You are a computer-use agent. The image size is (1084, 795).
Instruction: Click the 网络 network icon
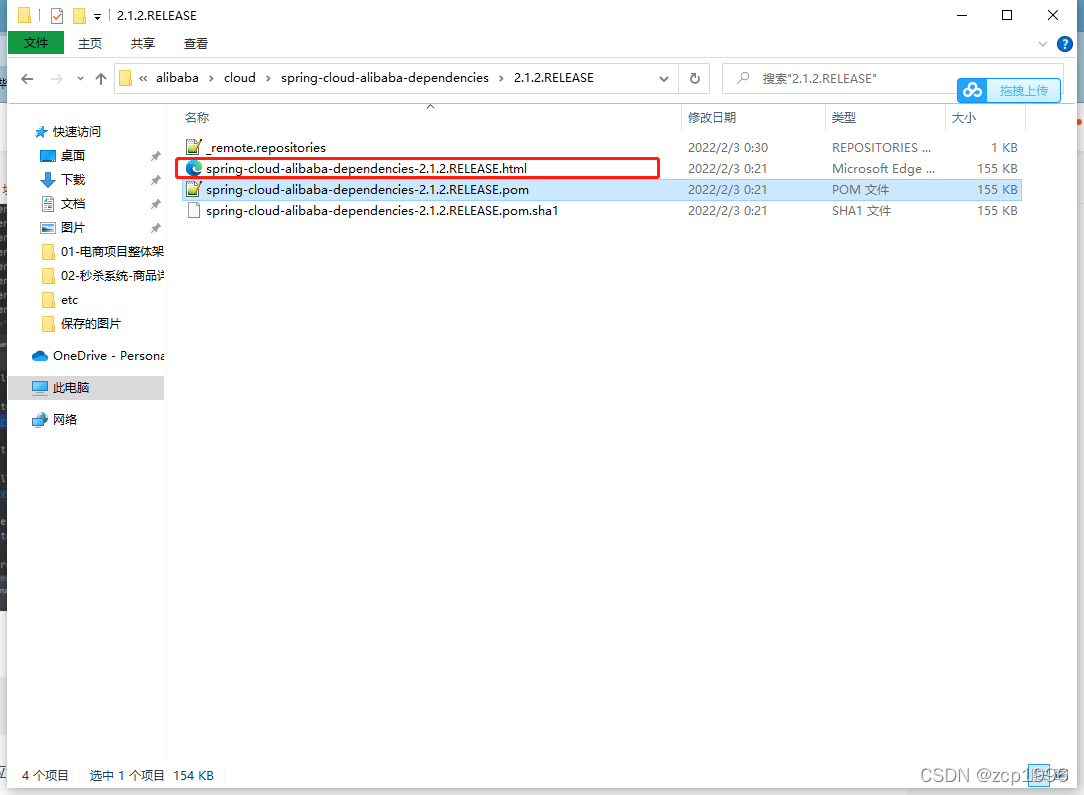click(40, 420)
